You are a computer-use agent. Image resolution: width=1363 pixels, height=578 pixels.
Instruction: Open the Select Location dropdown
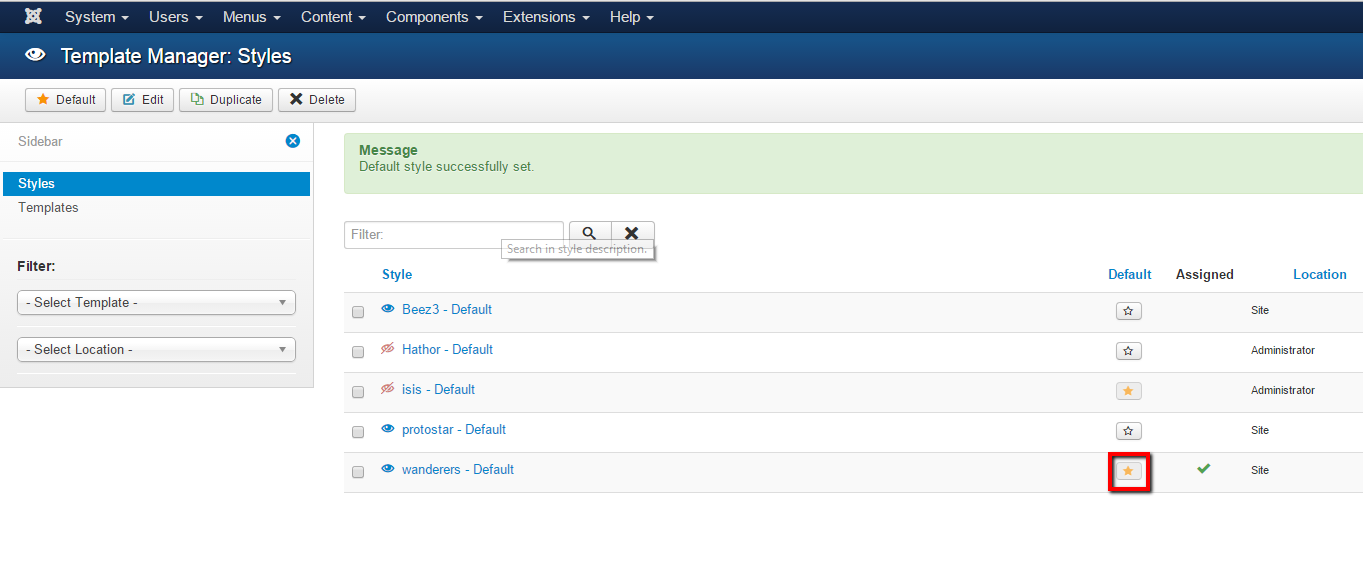pos(156,349)
